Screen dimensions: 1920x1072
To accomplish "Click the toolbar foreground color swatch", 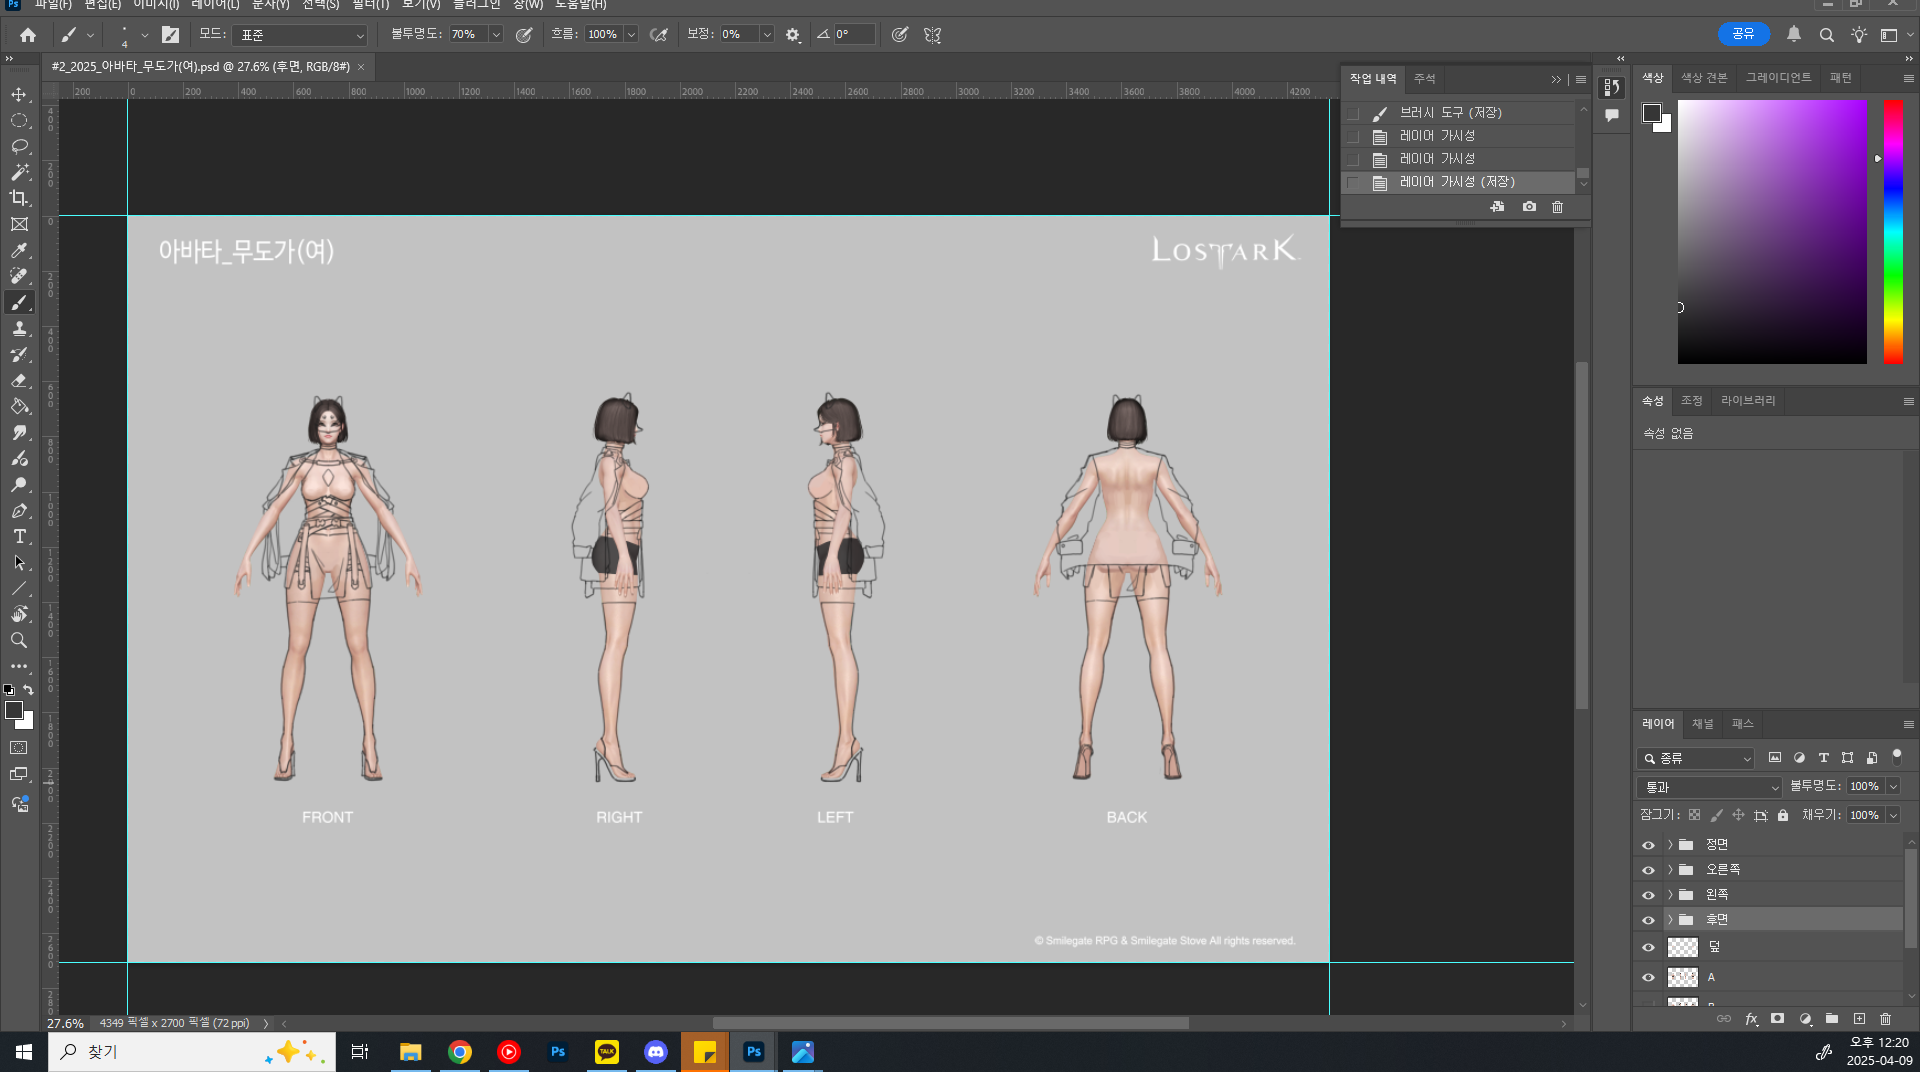I will 14,710.
